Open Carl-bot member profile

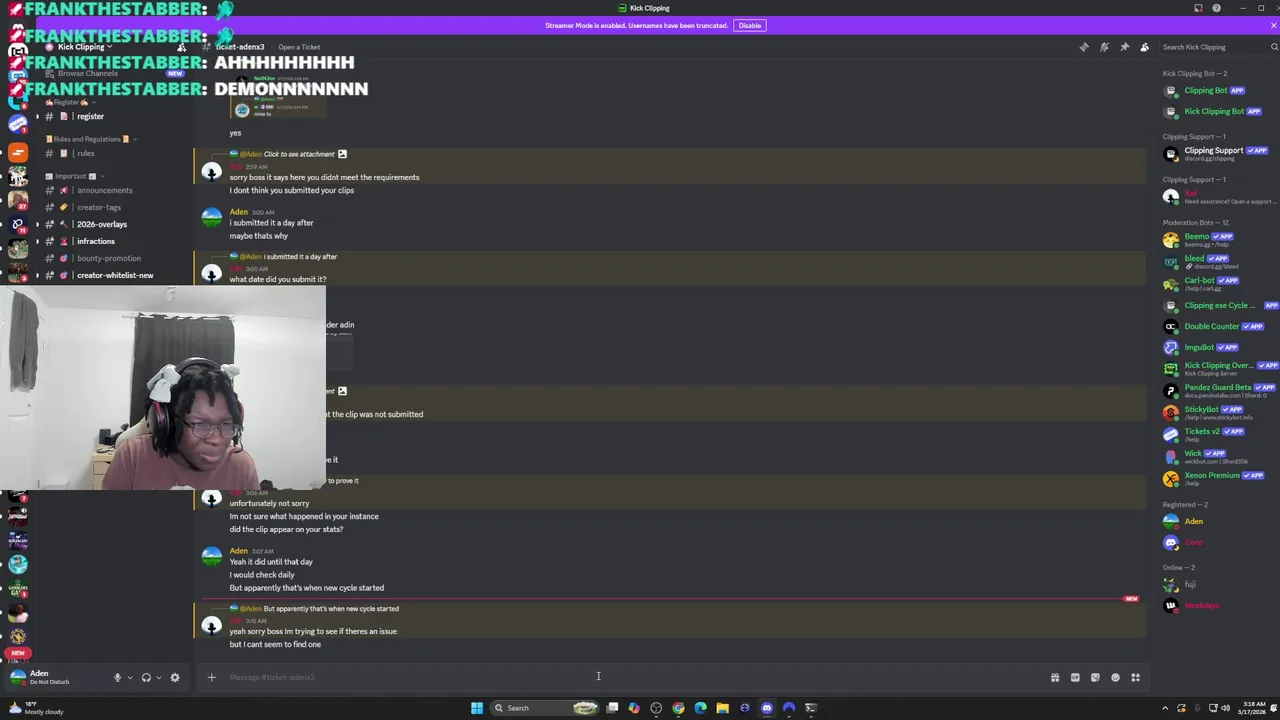pyautogui.click(x=1218, y=284)
